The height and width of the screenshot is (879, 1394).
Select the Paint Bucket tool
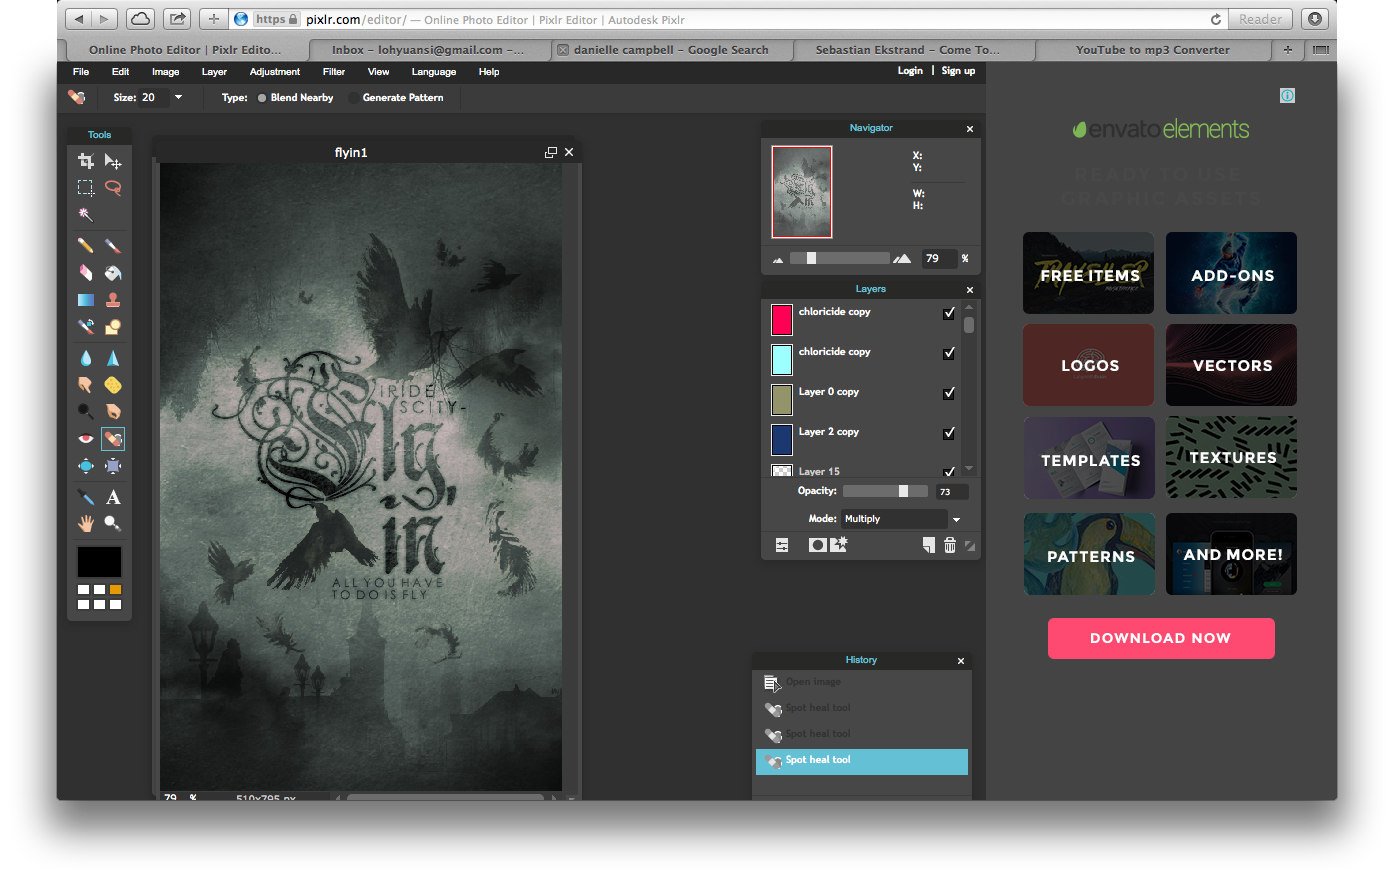coord(113,273)
